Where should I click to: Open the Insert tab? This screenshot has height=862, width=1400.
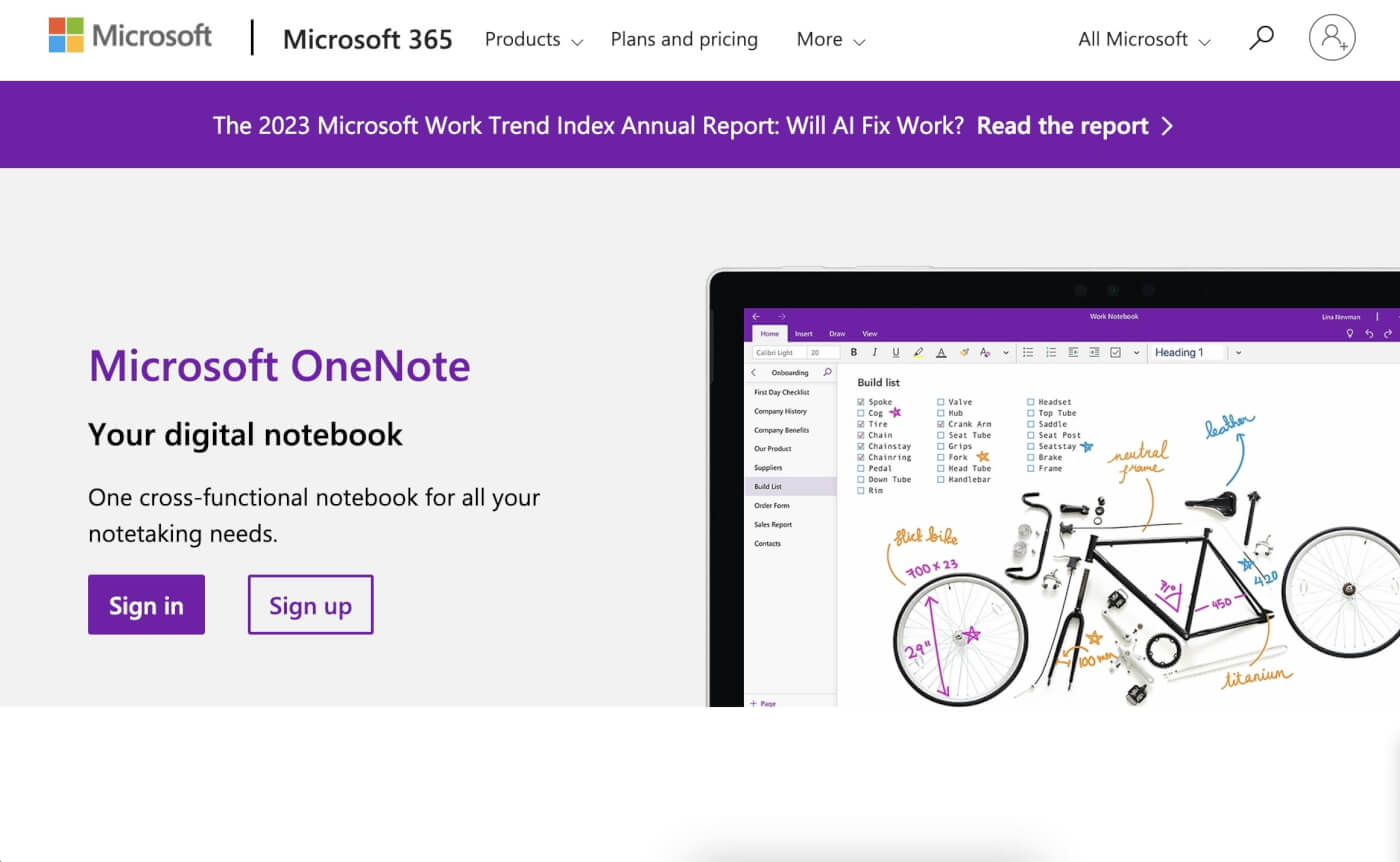coord(804,333)
